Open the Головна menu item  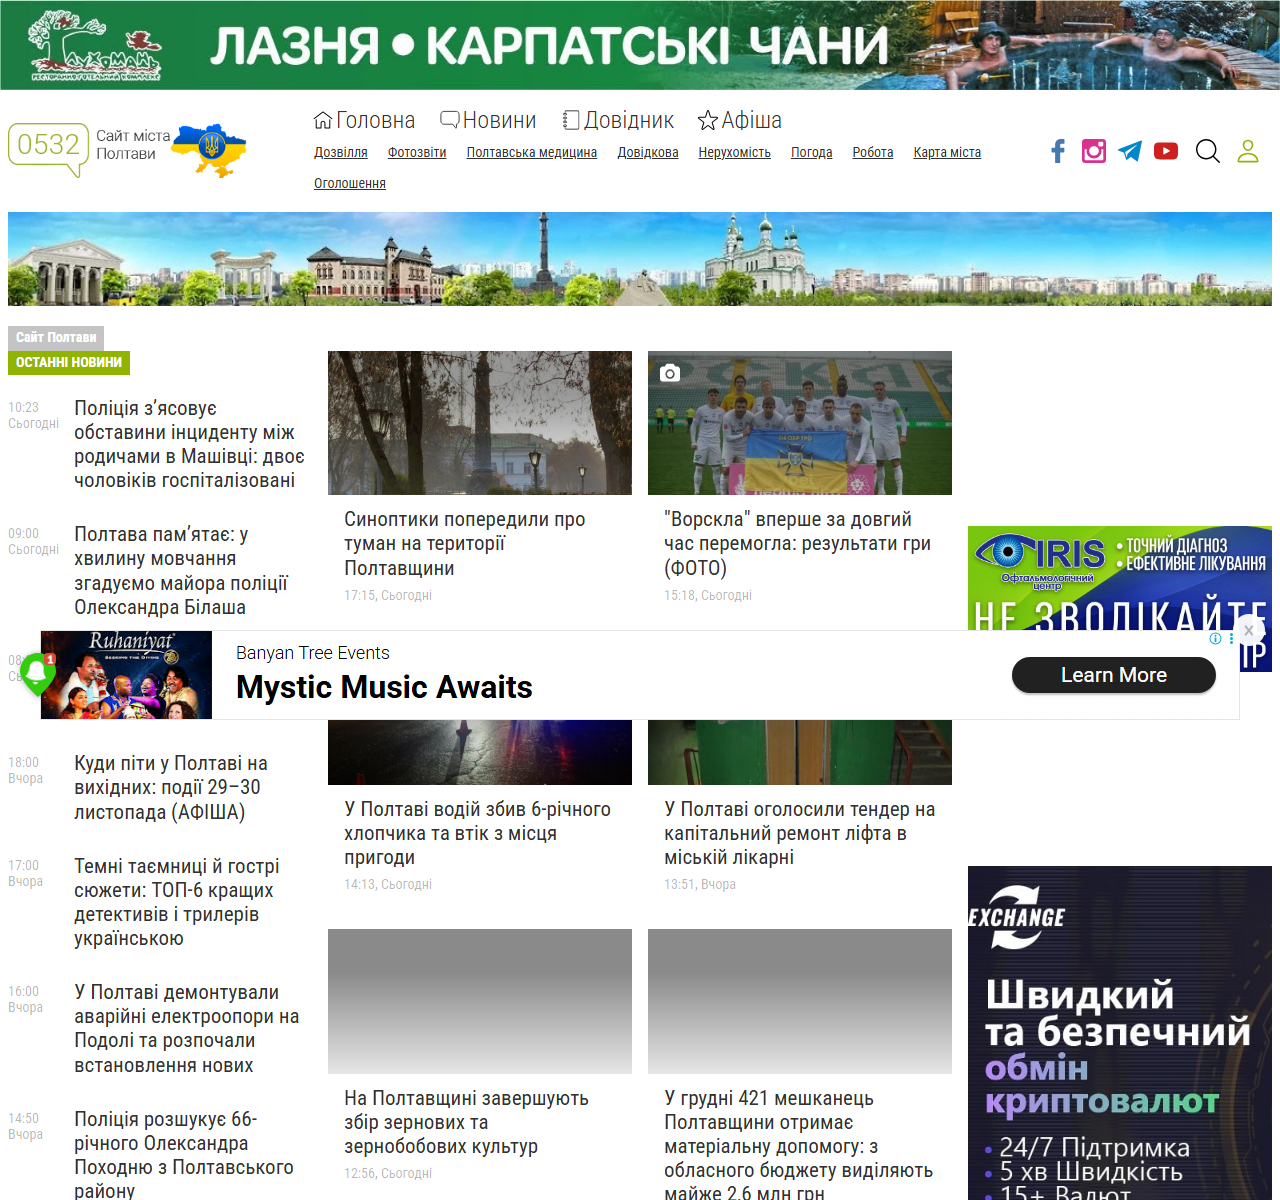pyautogui.click(x=365, y=121)
